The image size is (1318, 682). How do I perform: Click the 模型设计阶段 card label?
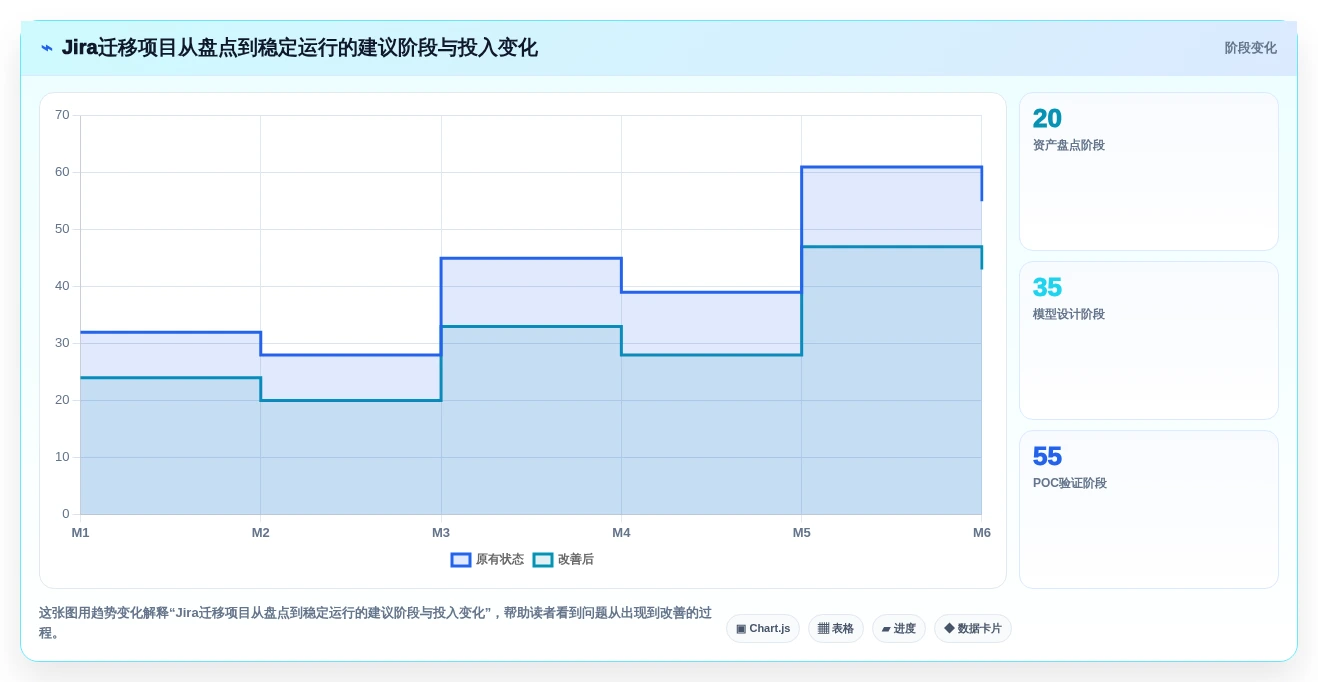1069,314
